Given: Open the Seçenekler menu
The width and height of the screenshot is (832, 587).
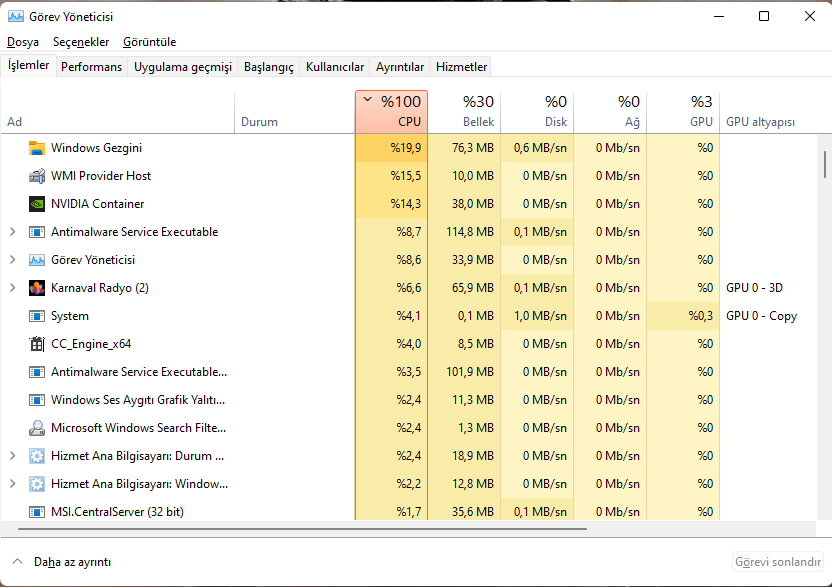Looking at the screenshot, I should click(81, 42).
